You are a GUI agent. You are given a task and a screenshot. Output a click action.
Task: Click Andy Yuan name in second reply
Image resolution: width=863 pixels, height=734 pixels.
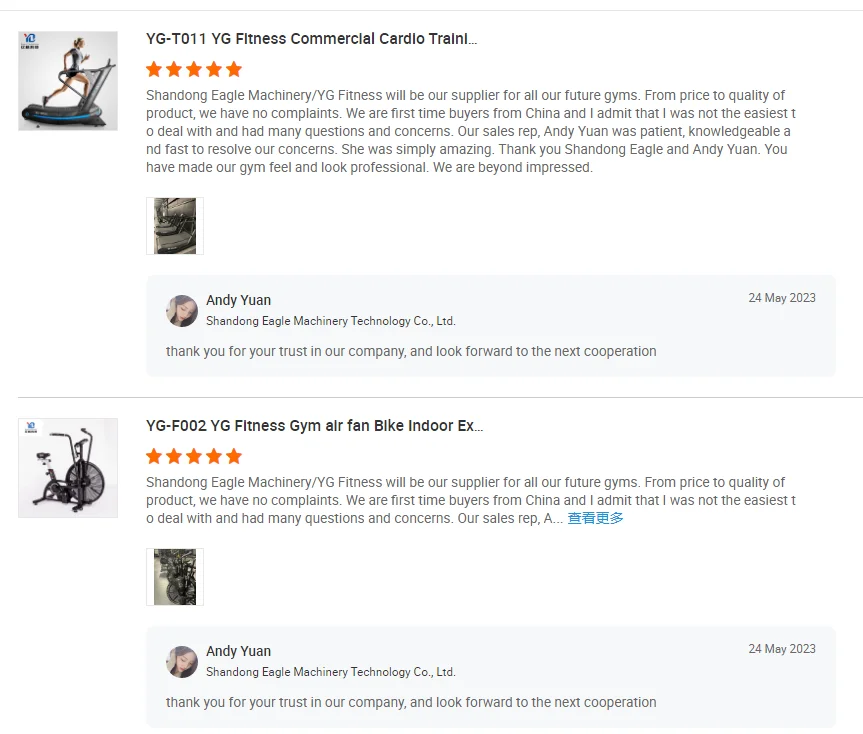(238, 651)
